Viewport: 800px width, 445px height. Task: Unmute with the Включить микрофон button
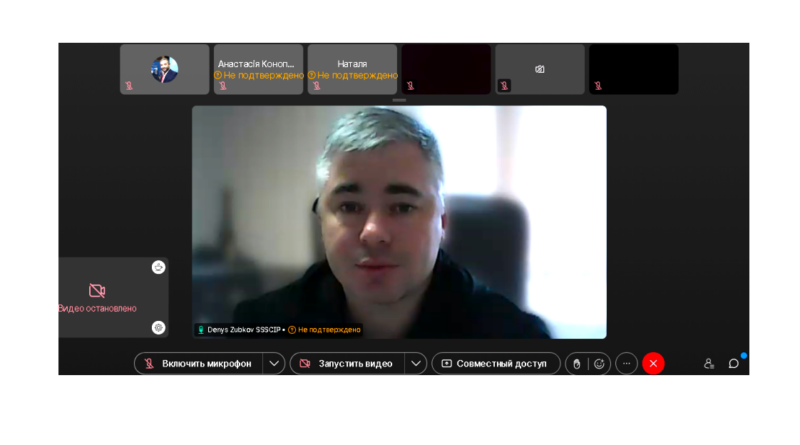tap(199, 364)
